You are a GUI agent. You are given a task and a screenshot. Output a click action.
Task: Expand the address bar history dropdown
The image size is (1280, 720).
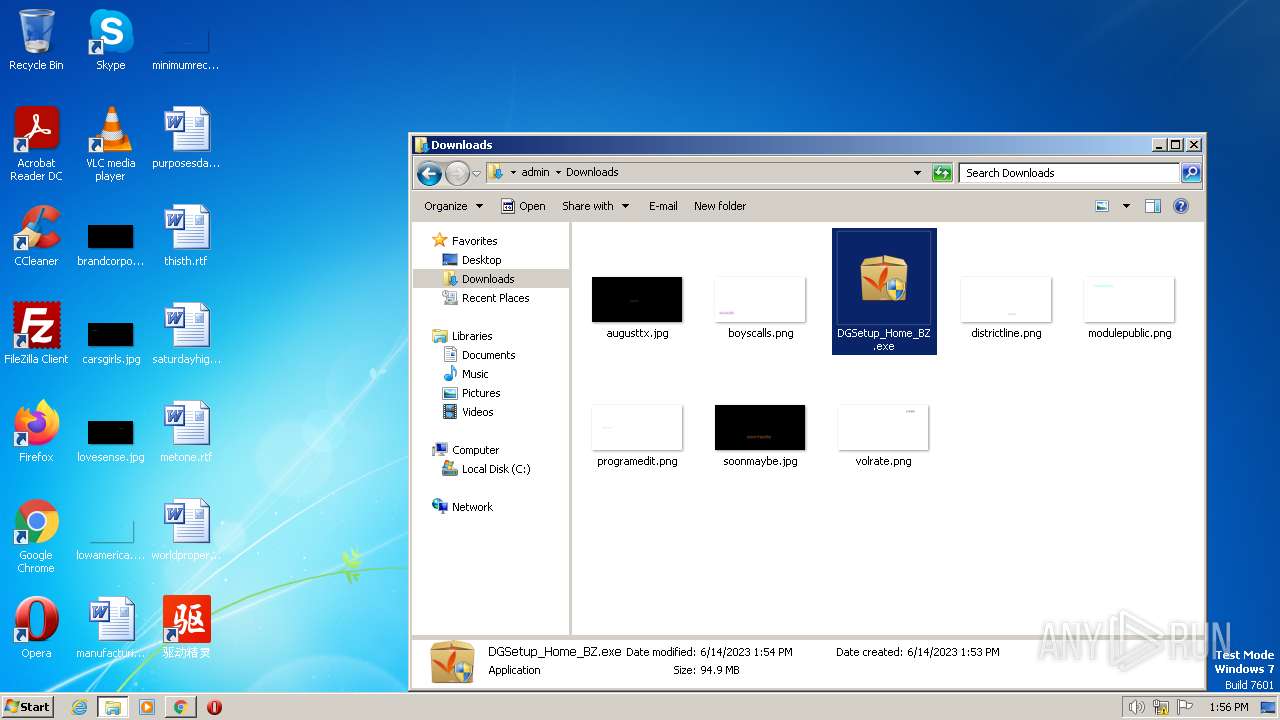(917, 173)
